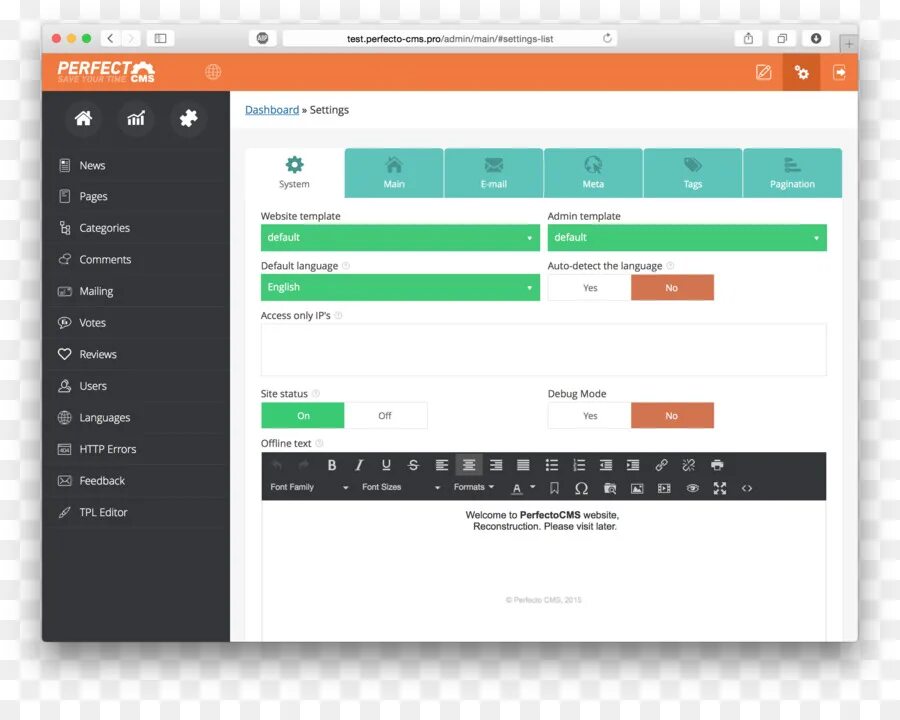Switch to the Pagination settings tab
900x720 pixels.
(x=792, y=173)
